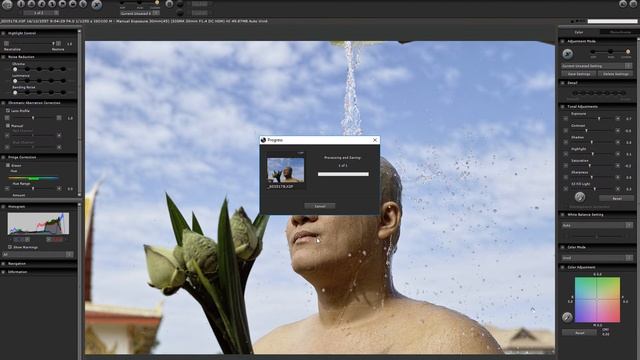Collapse the Highlight Control section
This screenshot has height=360, width=640.
(x=3, y=33)
